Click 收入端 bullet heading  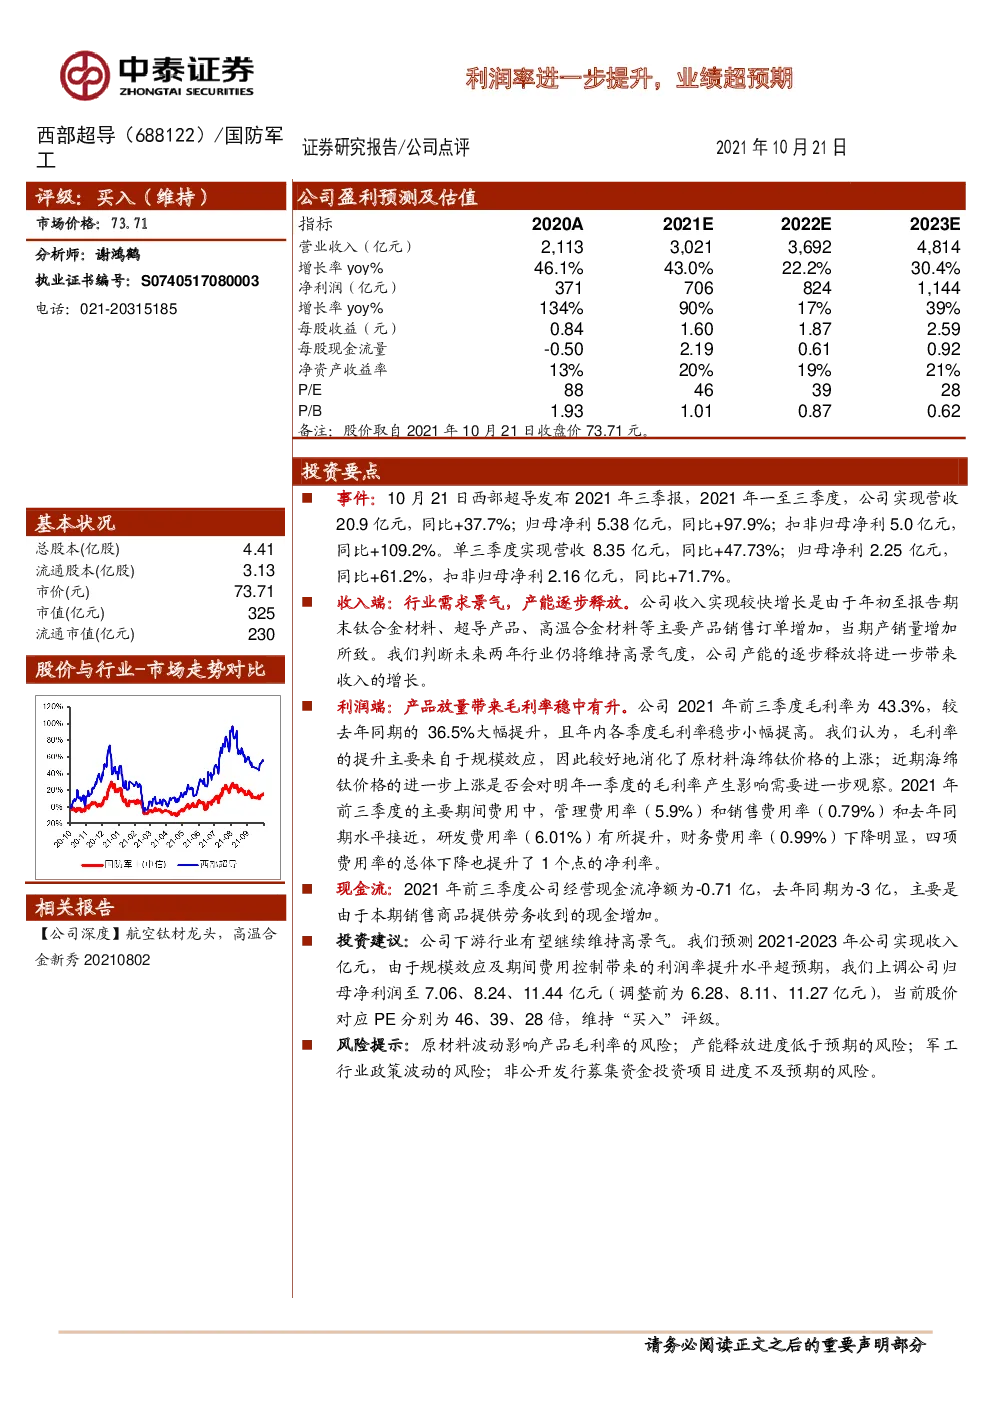(x=484, y=602)
